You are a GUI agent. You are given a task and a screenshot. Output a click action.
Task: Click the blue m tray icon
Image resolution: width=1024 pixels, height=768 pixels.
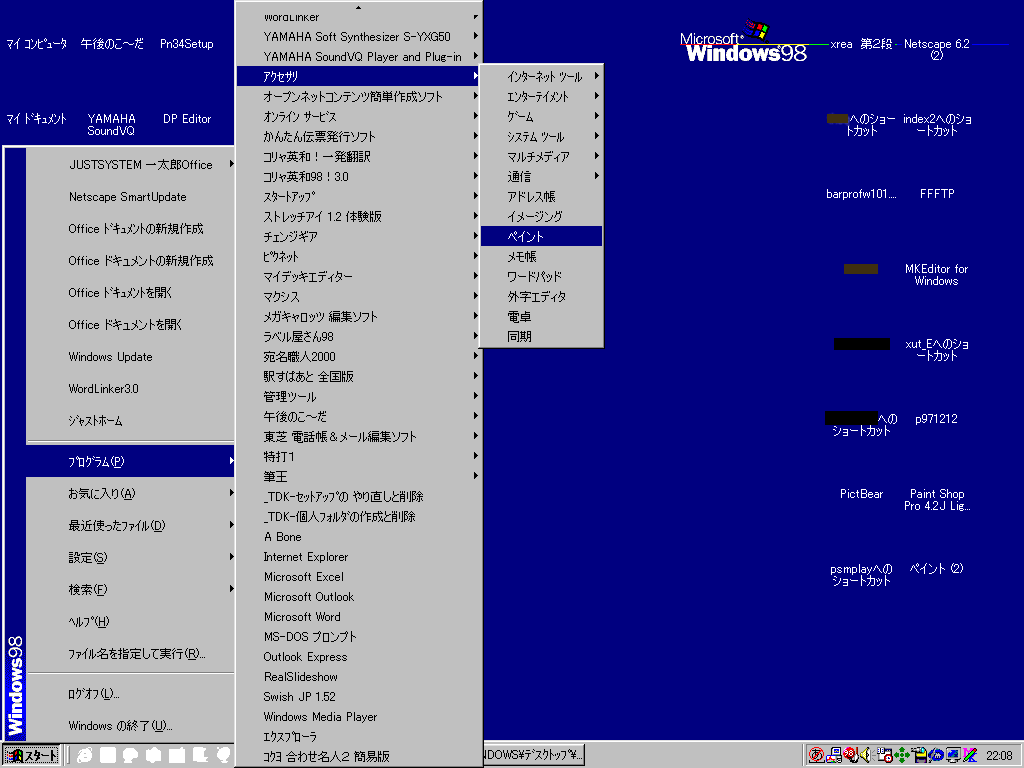tap(936, 755)
